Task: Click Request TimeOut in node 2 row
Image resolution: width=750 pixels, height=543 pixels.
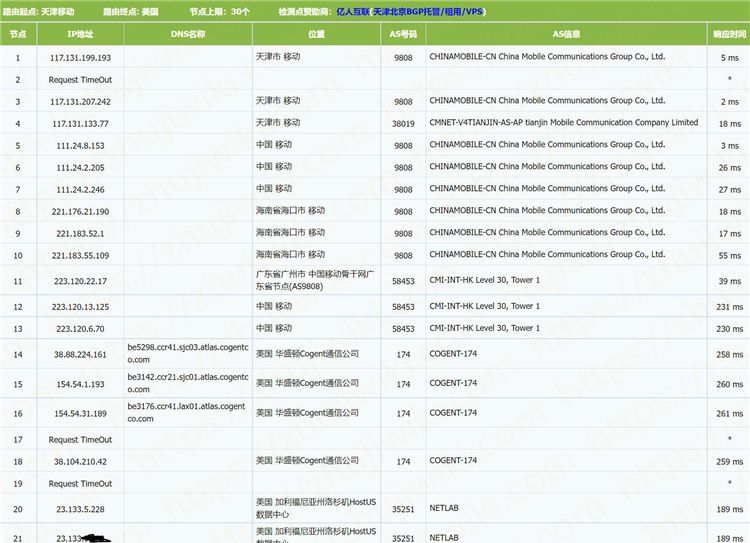Action: tap(80, 80)
